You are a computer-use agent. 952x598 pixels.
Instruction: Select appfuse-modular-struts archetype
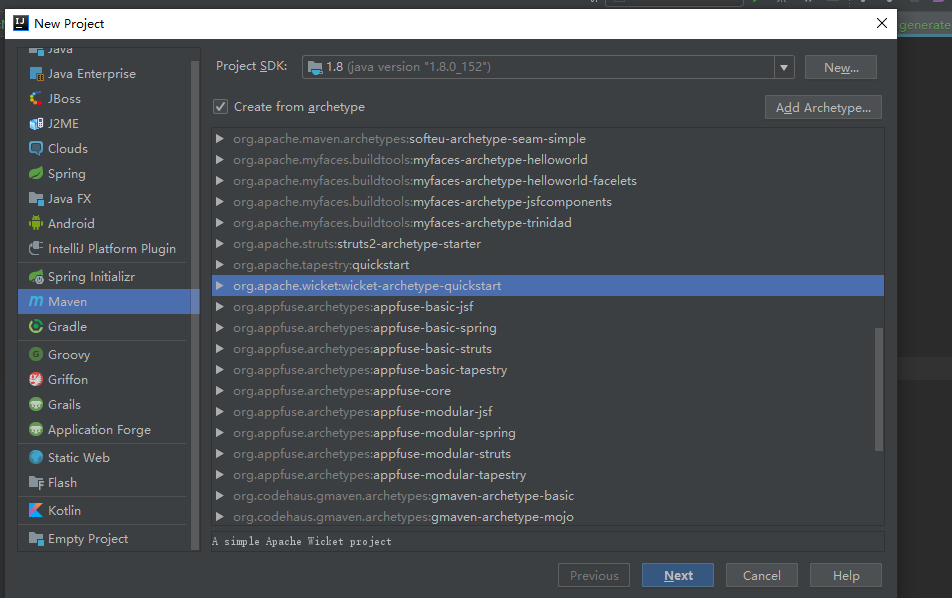point(548,454)
